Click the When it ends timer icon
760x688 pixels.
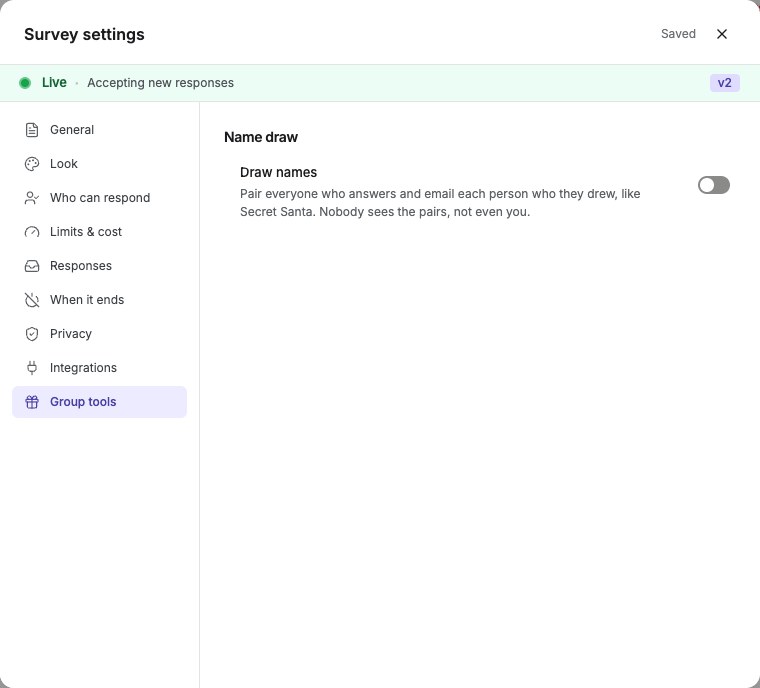click(x=32, y=300)
